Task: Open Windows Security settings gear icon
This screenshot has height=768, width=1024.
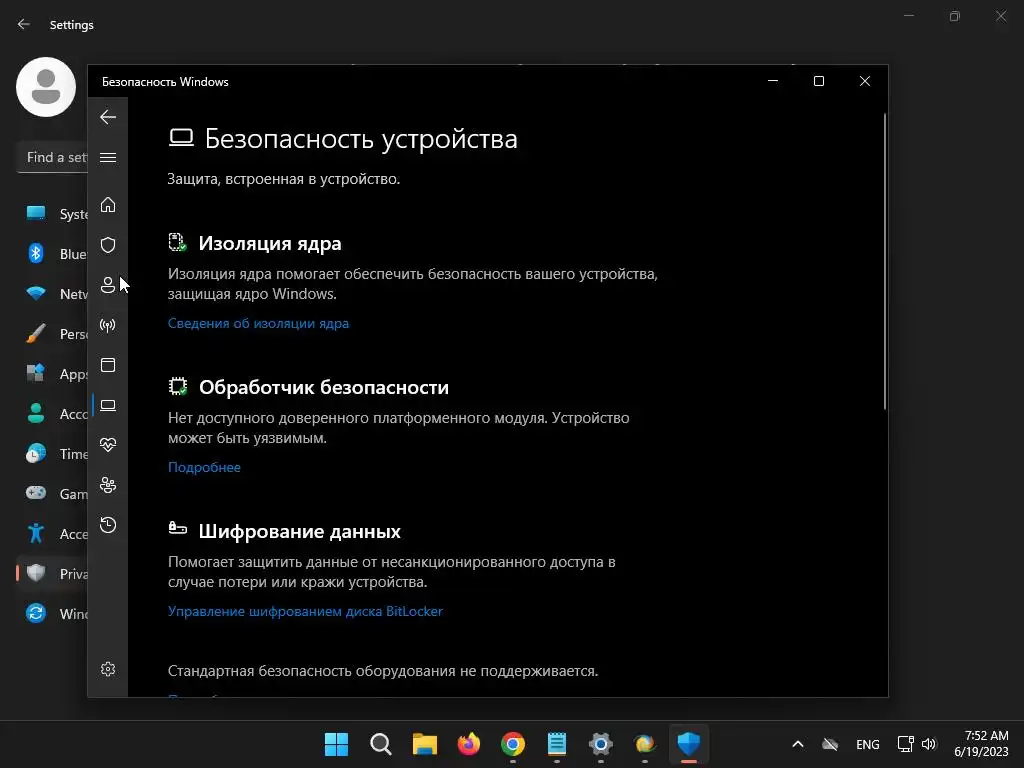Action: 108,669
